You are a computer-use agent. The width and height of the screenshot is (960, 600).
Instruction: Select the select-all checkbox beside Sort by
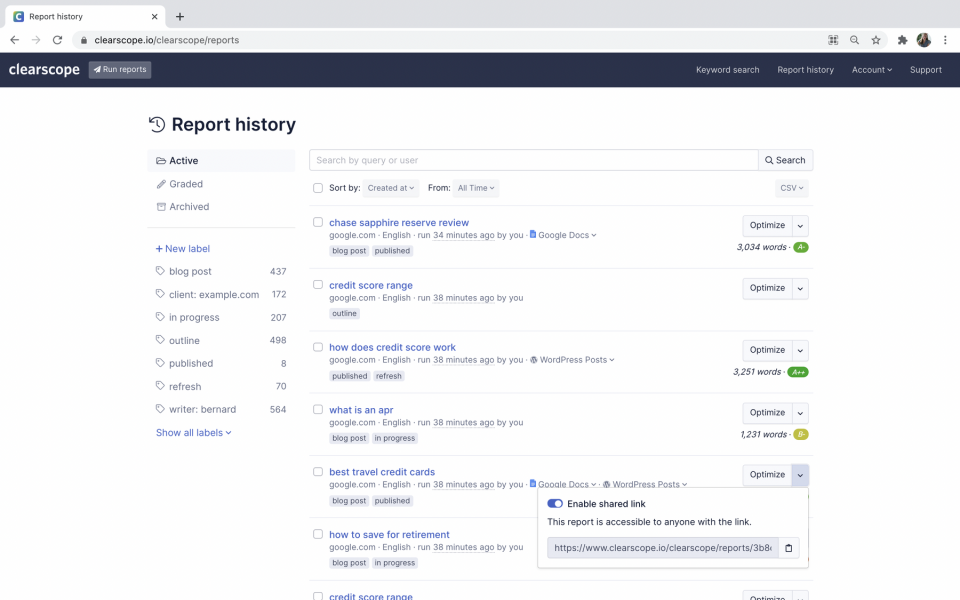tap(318, 187)
